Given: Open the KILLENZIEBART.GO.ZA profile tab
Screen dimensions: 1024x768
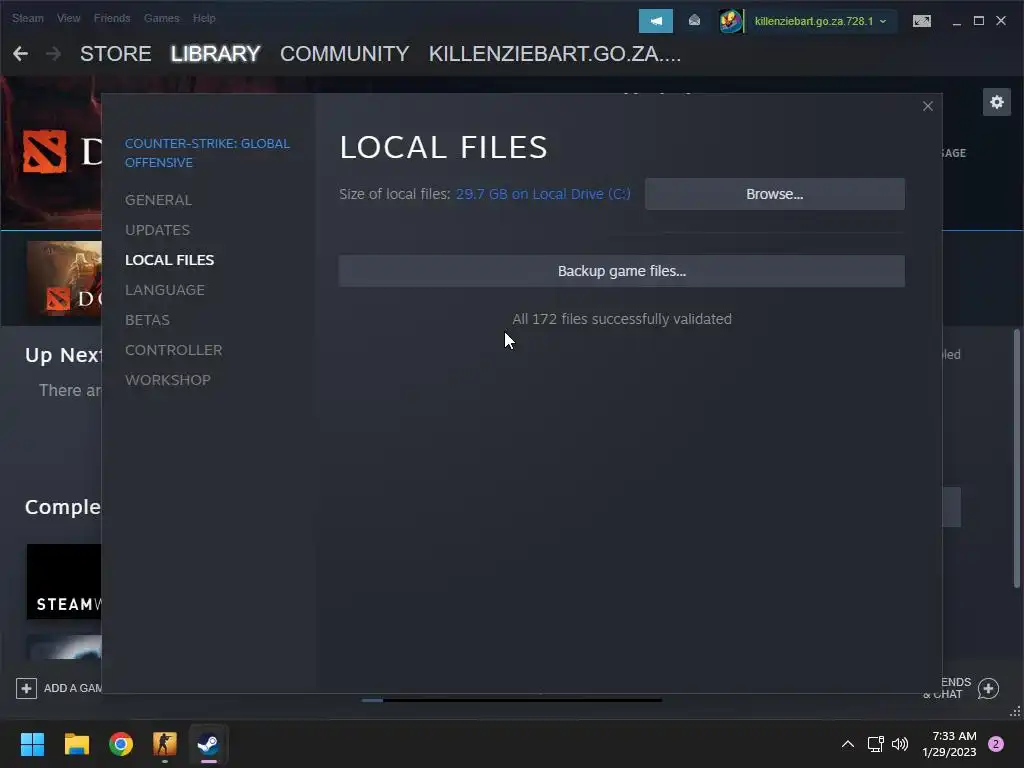Looking at the screenshot, I should coord(554,54).
